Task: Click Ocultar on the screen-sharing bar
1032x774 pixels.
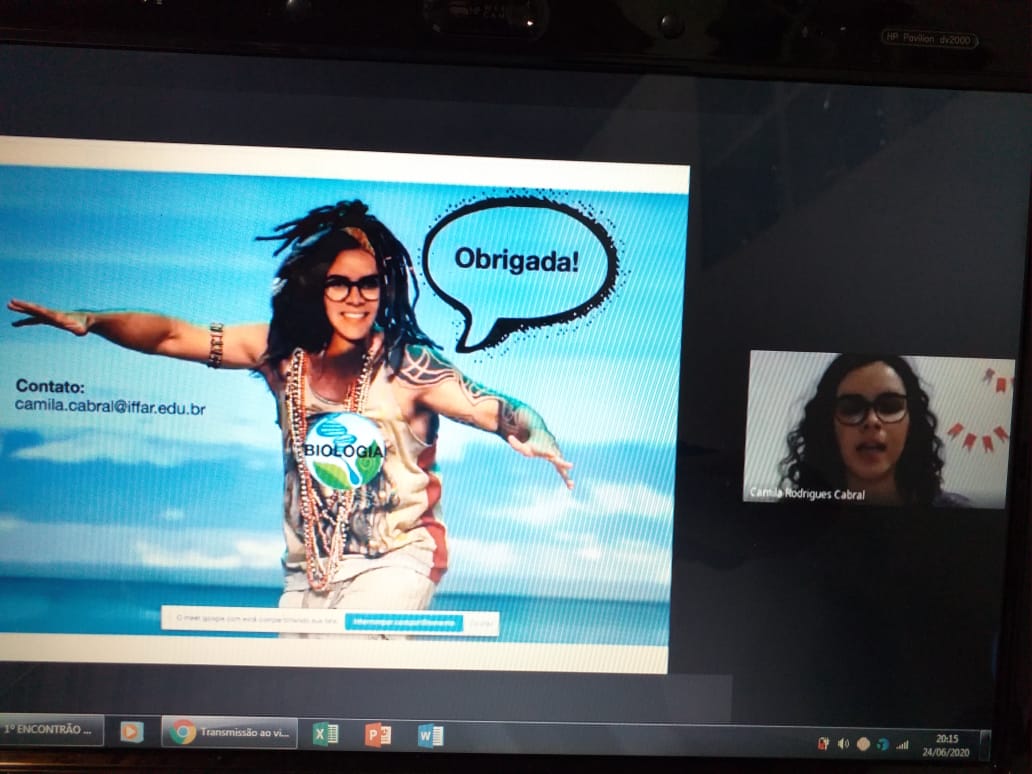Action: coord(482,623)
